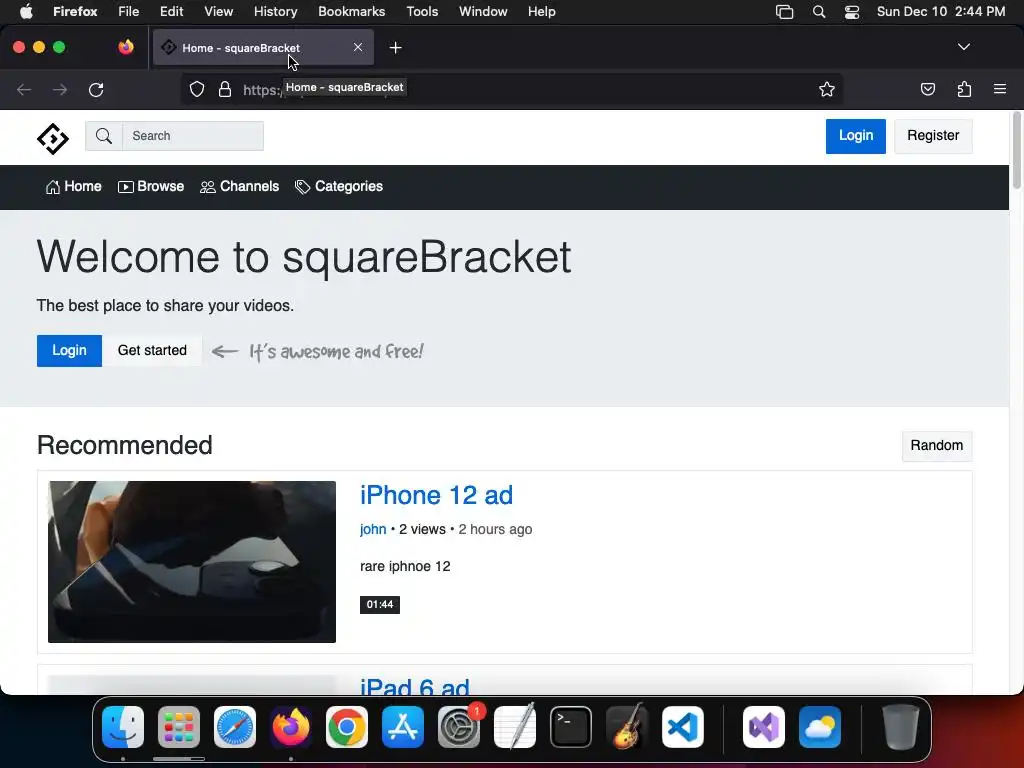Click the Stage Manager windows icon in menu bar

click(784, 12)
